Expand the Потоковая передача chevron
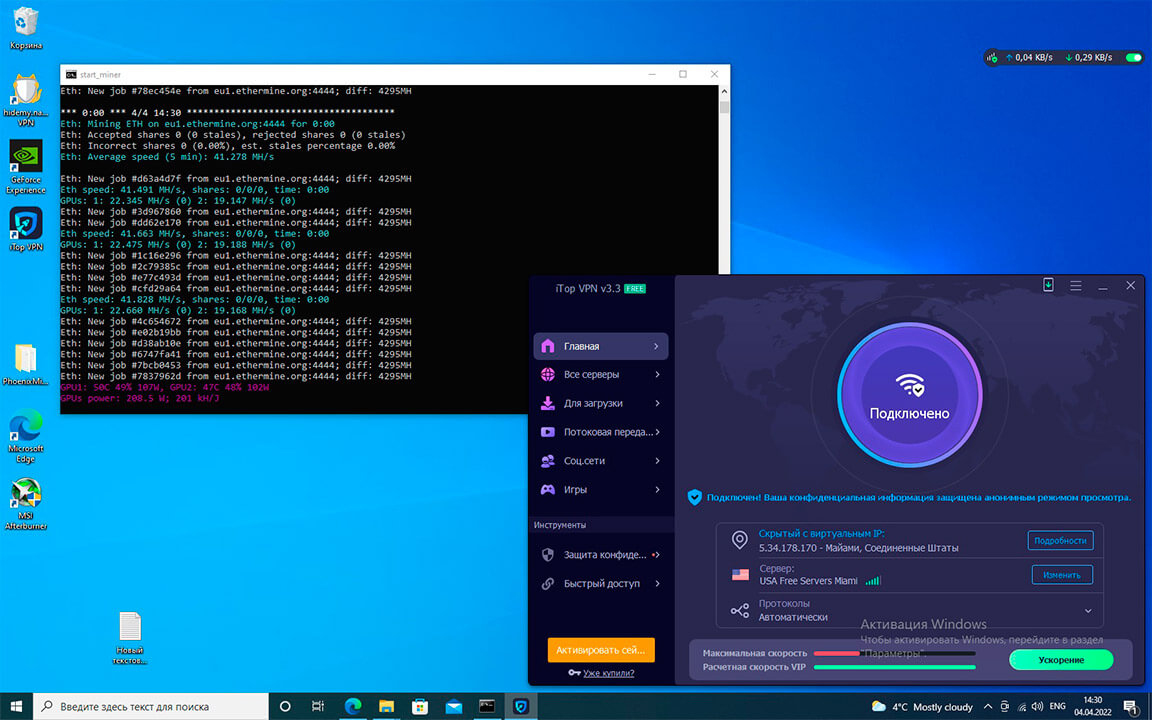The image size is (1152, 720). click(x=657, y=432)
